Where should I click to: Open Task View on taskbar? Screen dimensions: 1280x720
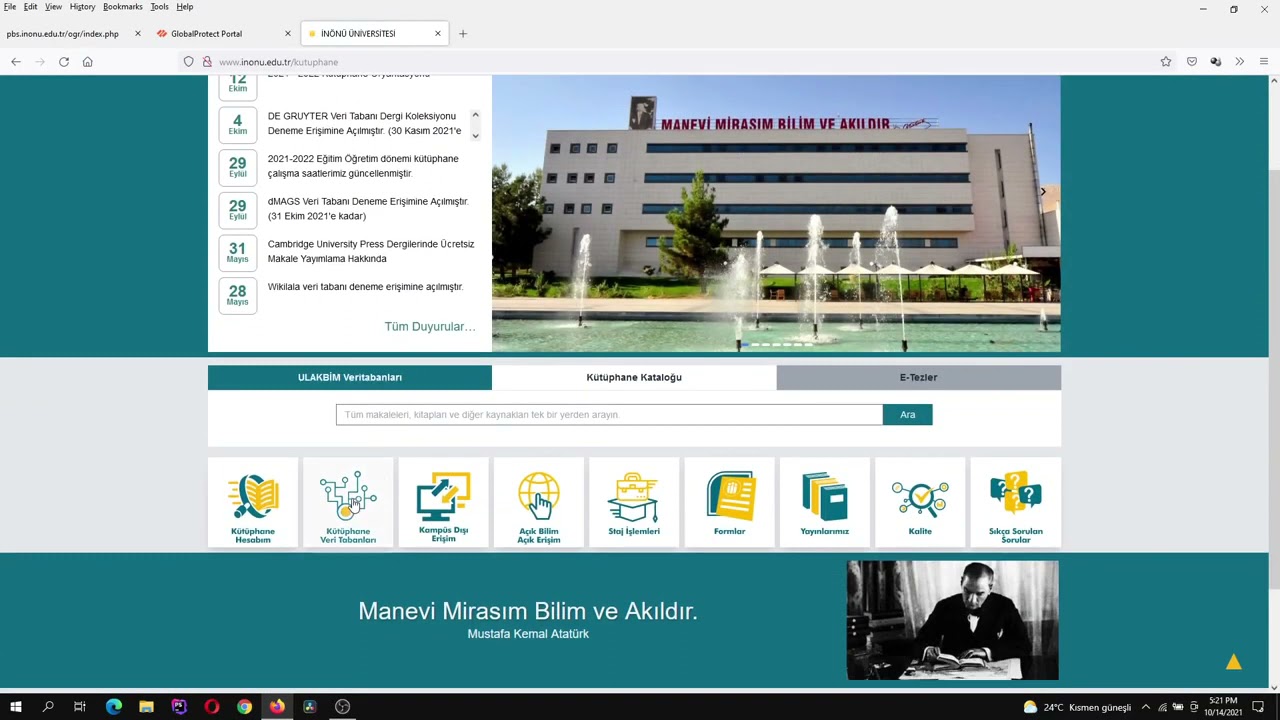coord(80,707)
